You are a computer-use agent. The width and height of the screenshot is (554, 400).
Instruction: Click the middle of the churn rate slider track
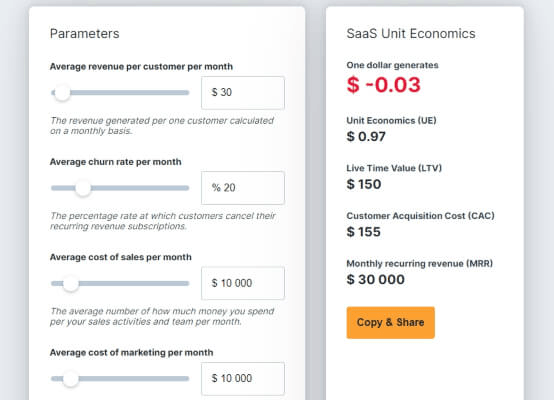(120, 188)
